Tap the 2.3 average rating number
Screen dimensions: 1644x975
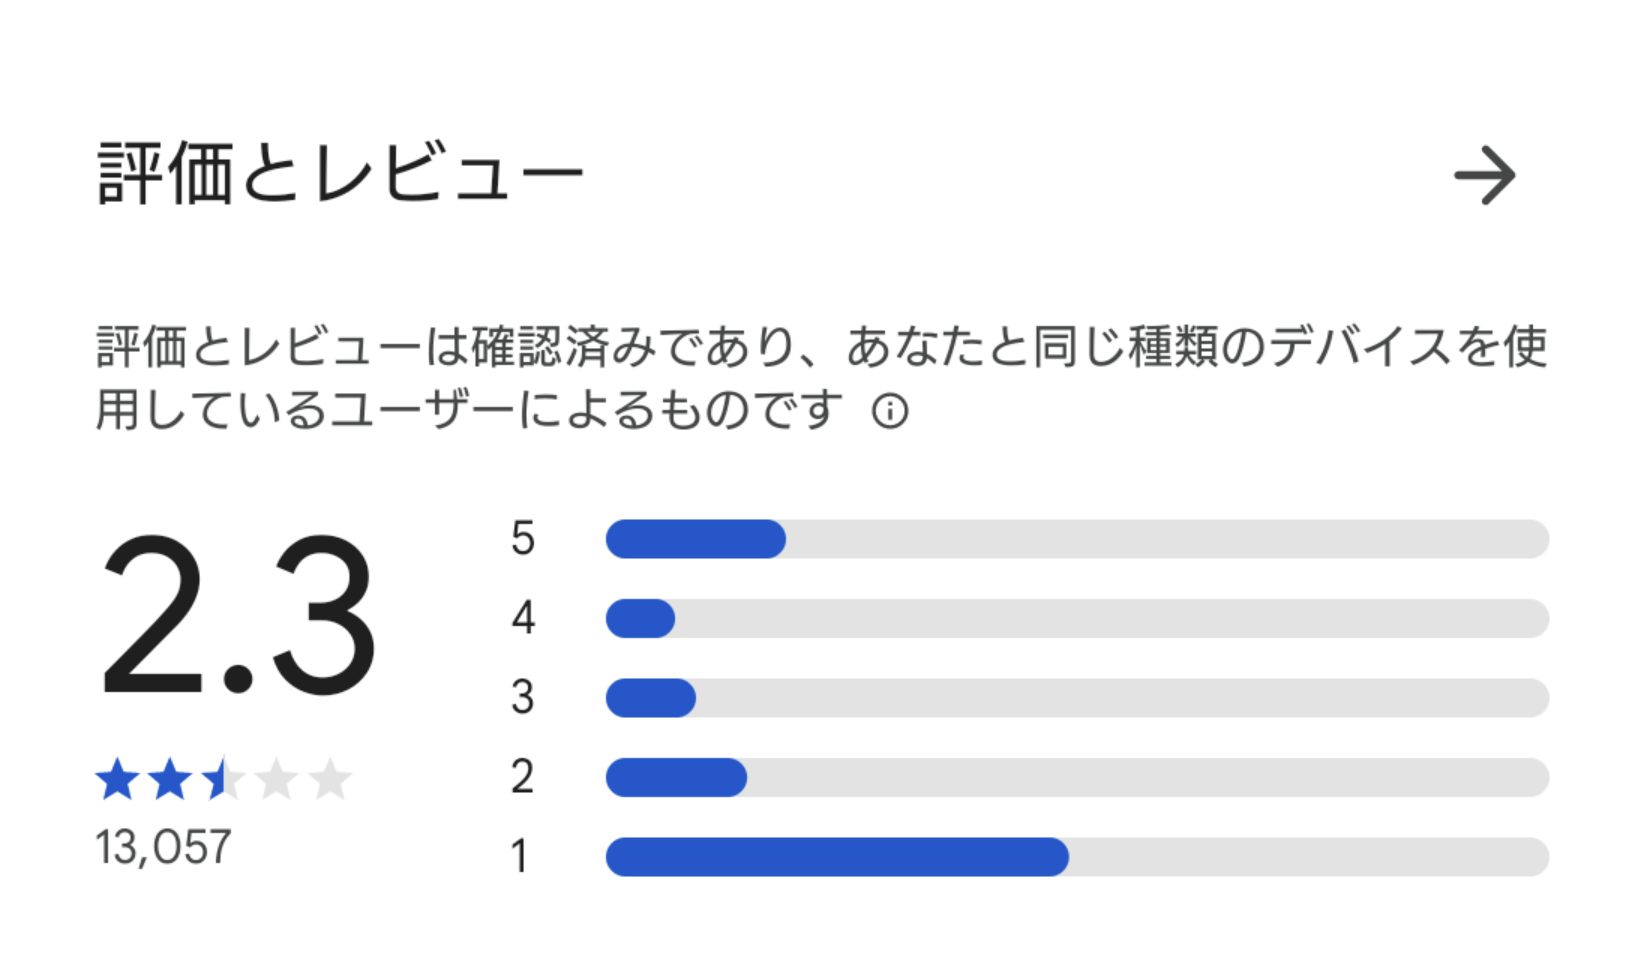tap(238, 615)
